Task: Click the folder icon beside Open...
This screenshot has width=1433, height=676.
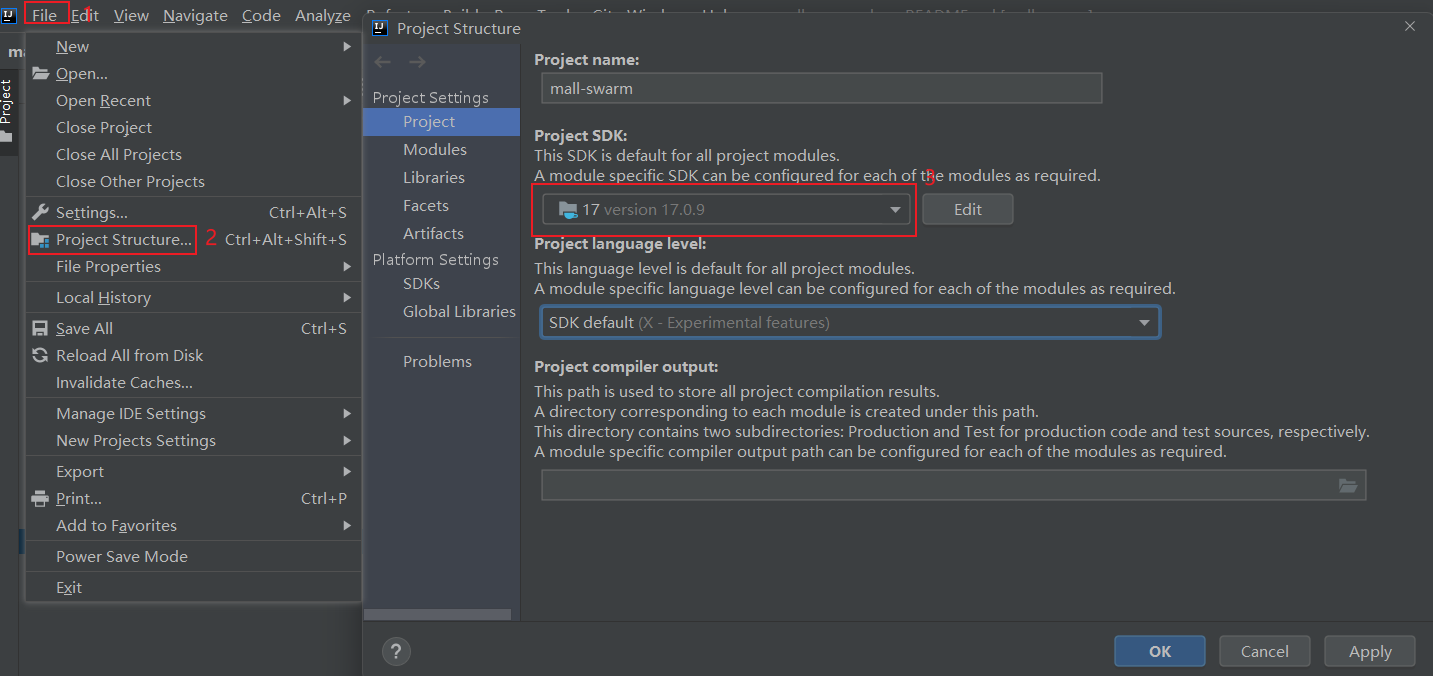Action: pos(40,73)
